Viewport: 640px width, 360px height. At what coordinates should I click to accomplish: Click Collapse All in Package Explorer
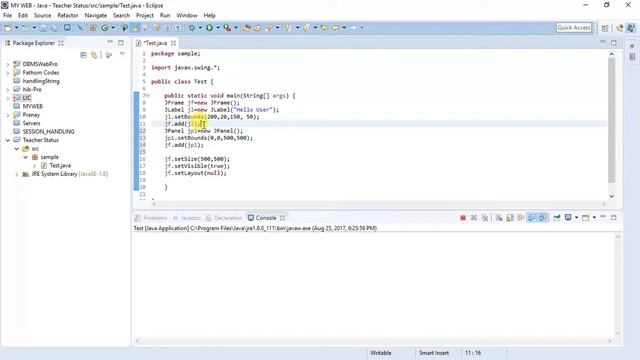83,55
